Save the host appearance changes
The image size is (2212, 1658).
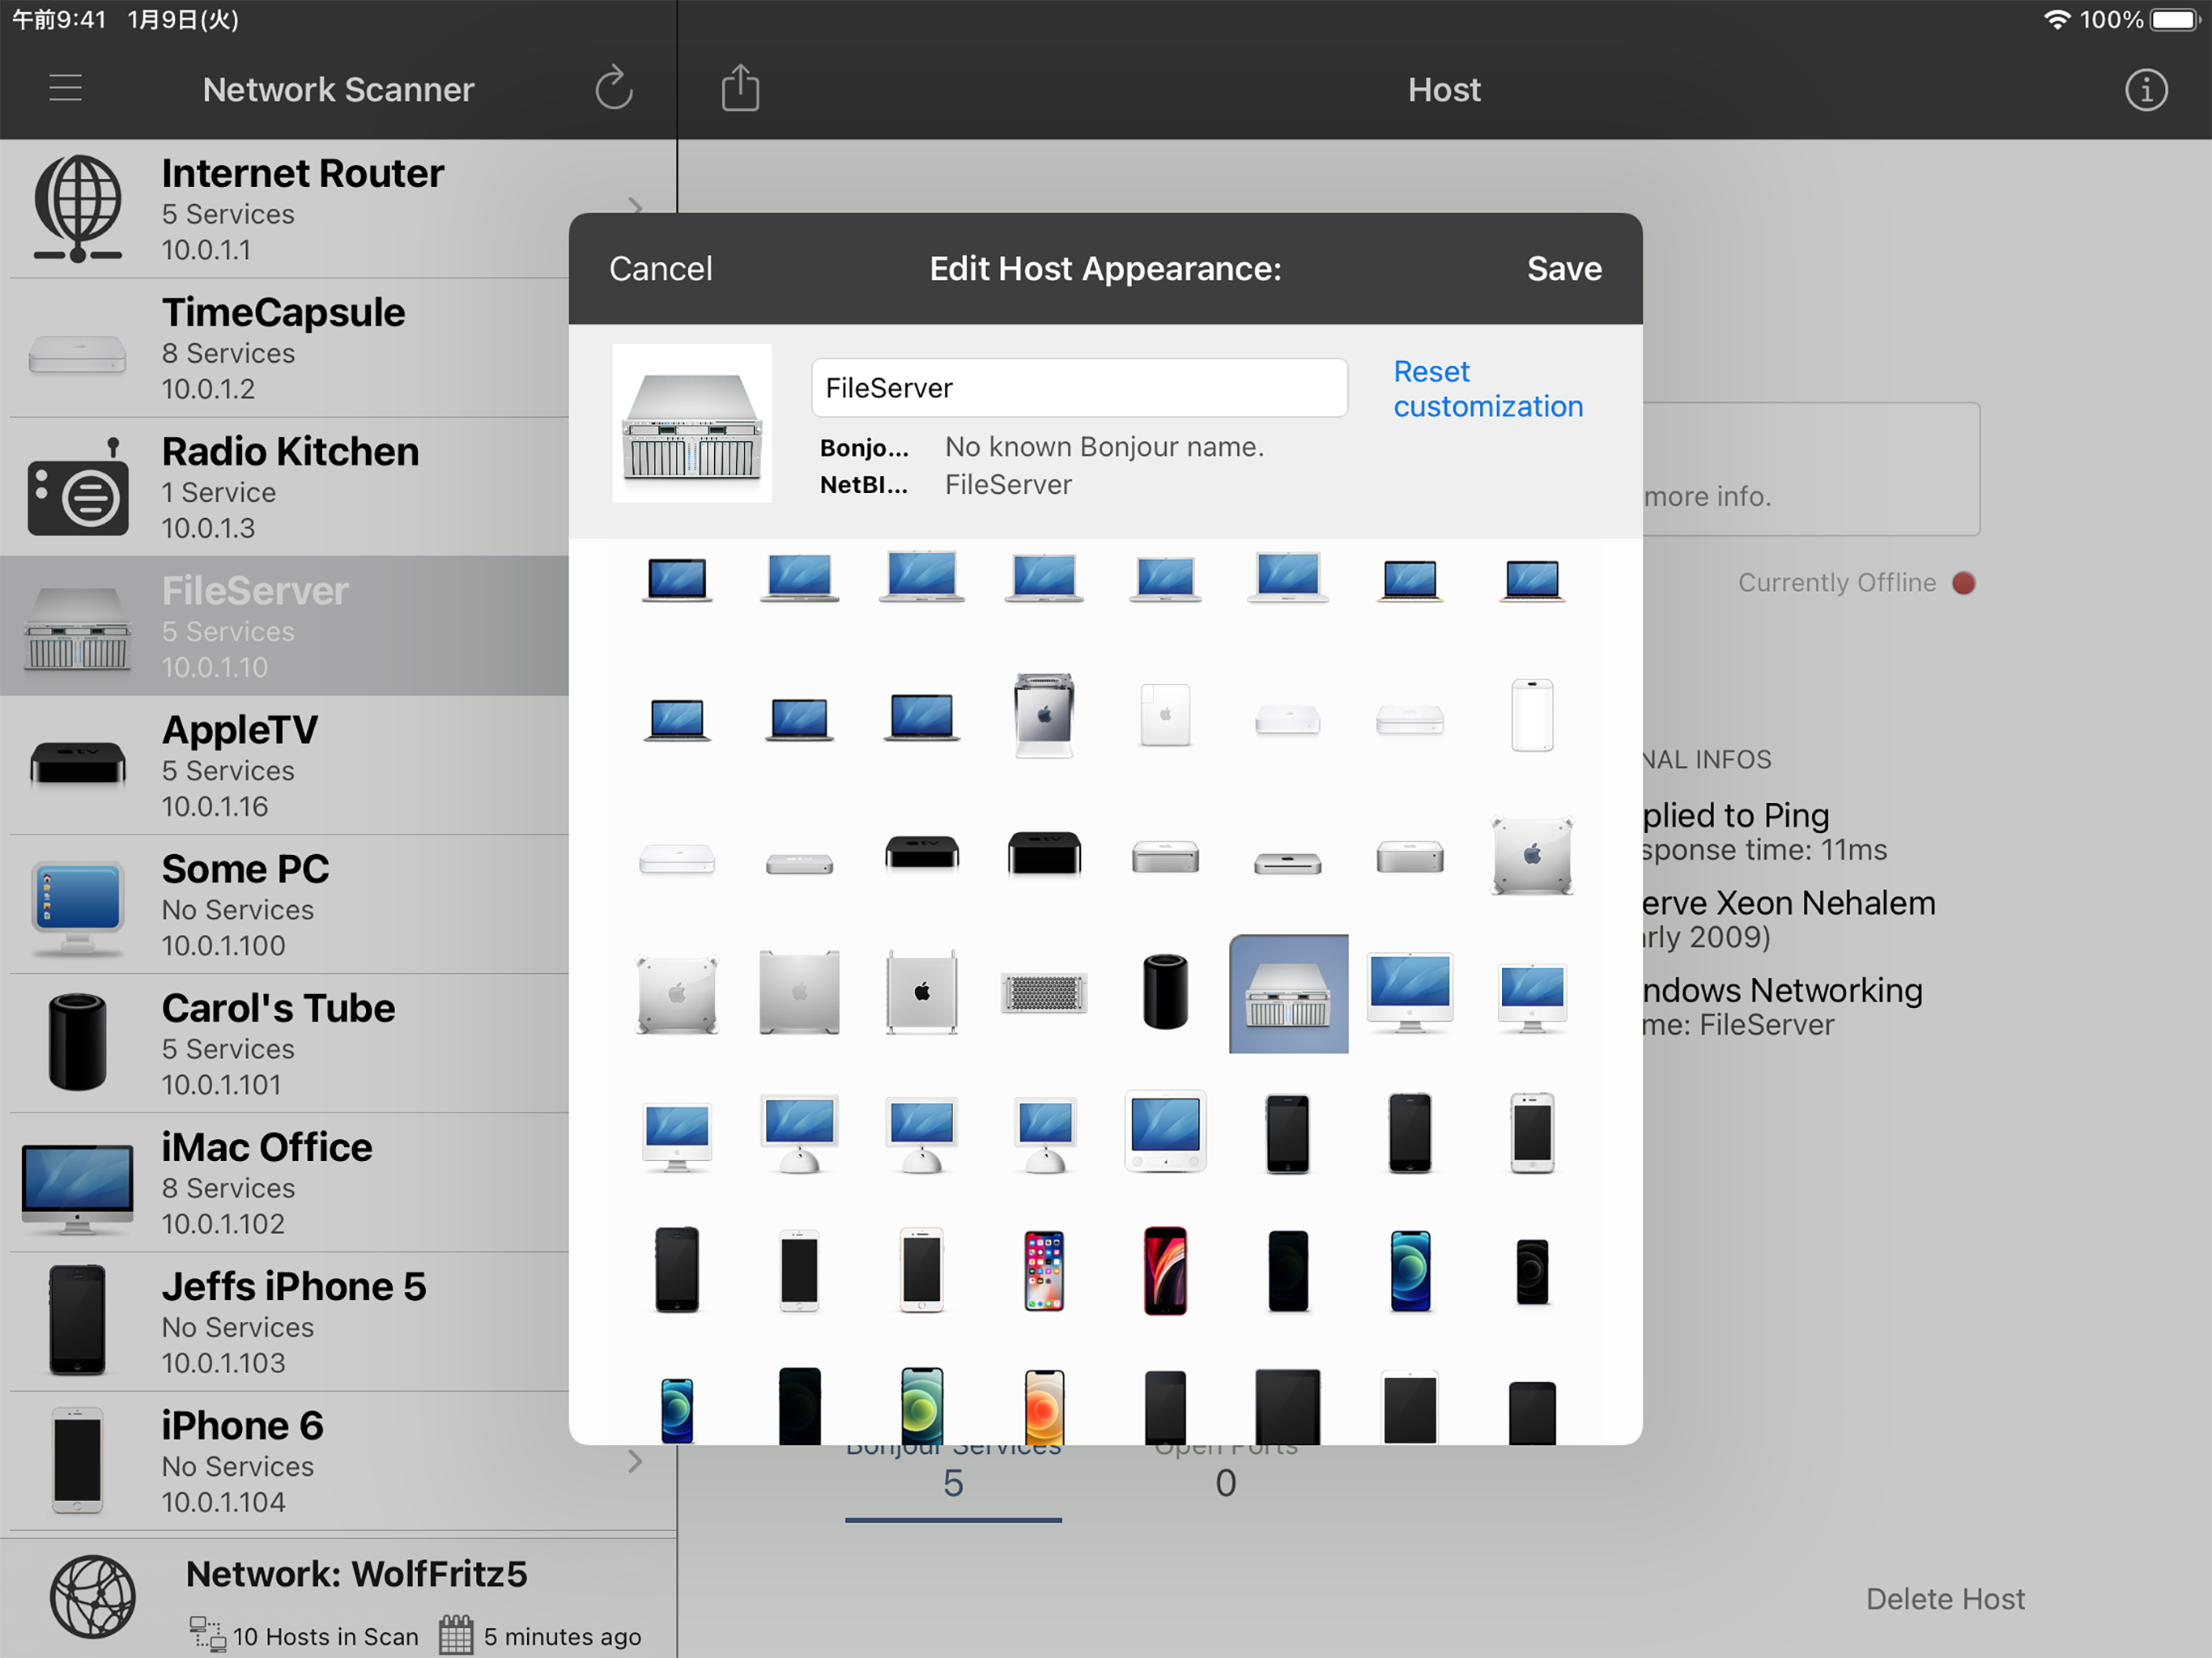pos(1564,268)
